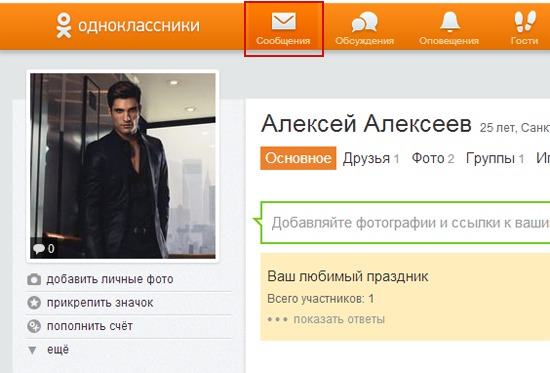The image size is (550, 373).
Task: Click the добавить личные фото link
Action: [110, 279]
